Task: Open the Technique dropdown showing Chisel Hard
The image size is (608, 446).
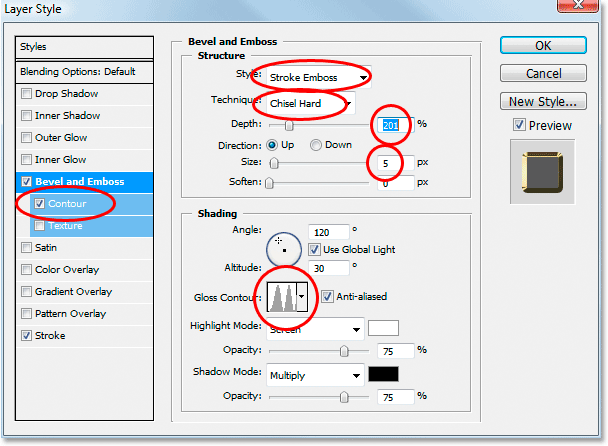Action: (x=310, y=102)
